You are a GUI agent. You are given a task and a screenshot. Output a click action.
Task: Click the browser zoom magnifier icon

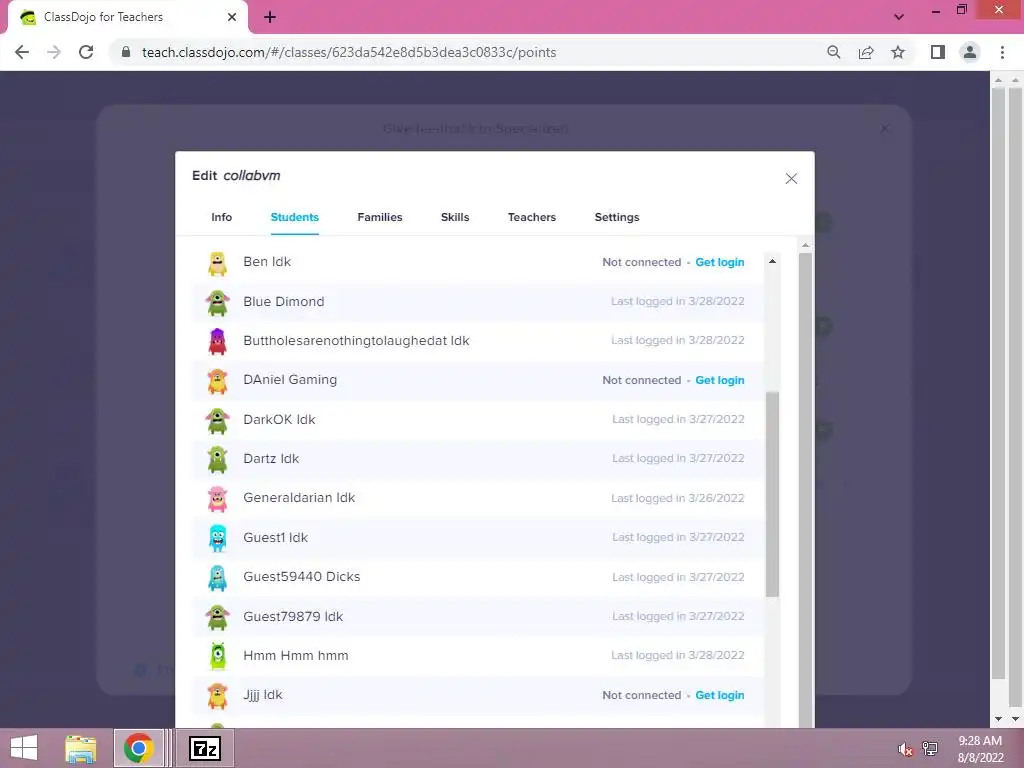834,52
